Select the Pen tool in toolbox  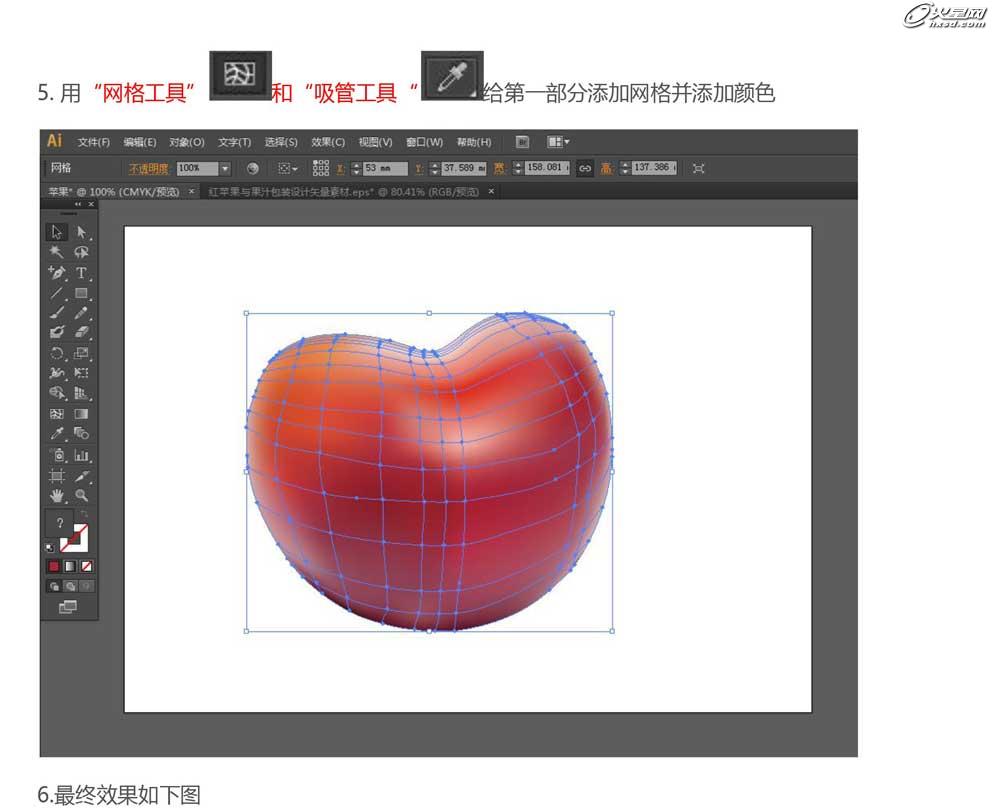point(57,273)
